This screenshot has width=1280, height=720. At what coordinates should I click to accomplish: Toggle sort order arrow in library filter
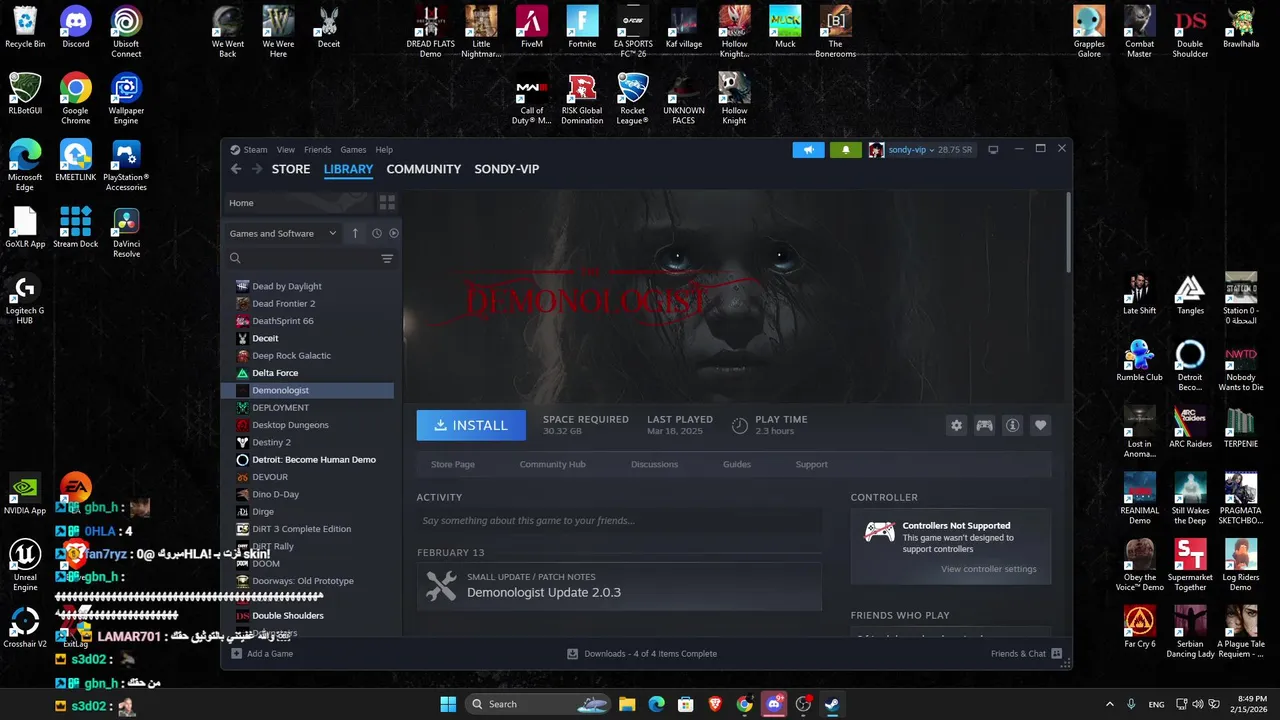[355, 233]
